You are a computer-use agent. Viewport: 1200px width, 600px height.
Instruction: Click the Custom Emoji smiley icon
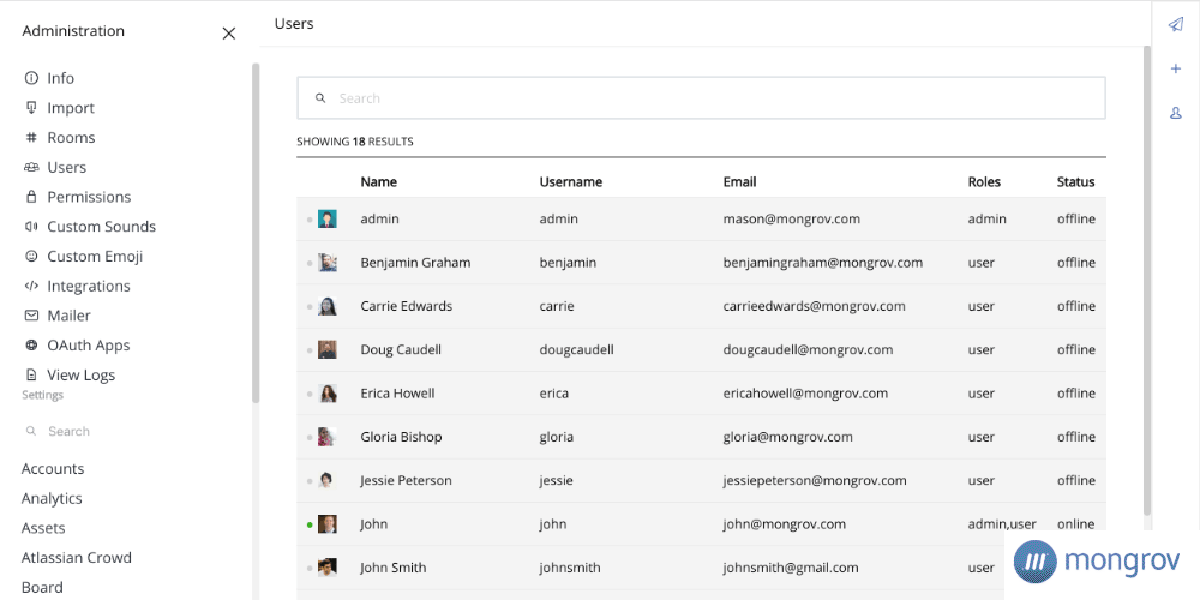(x=31, y=257)
